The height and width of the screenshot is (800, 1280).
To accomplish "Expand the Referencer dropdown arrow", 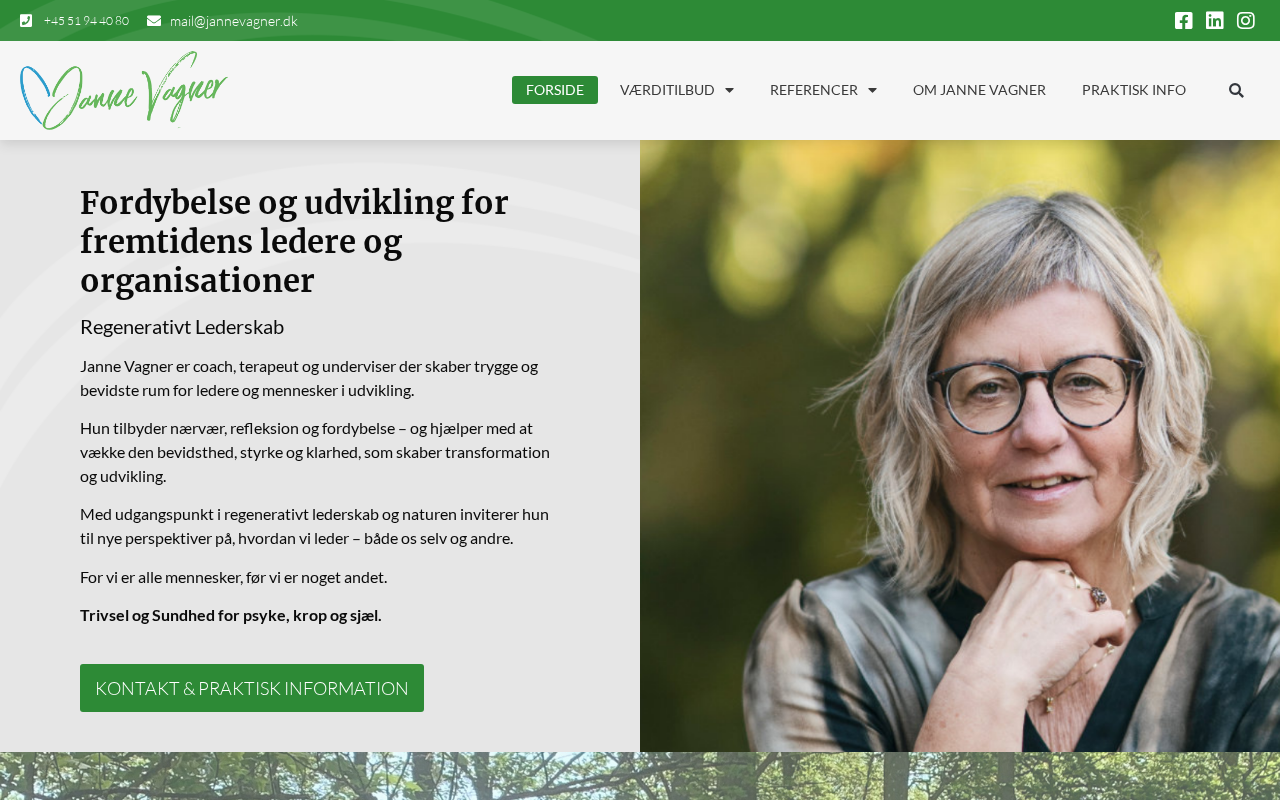I will click(872, 90).
